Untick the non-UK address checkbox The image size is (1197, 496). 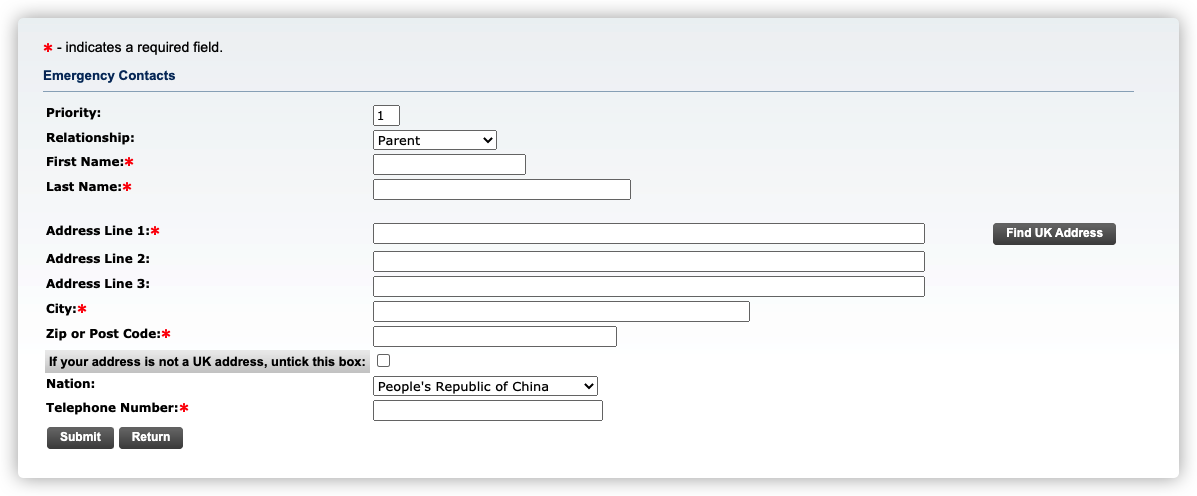click(x=383, y=361)
